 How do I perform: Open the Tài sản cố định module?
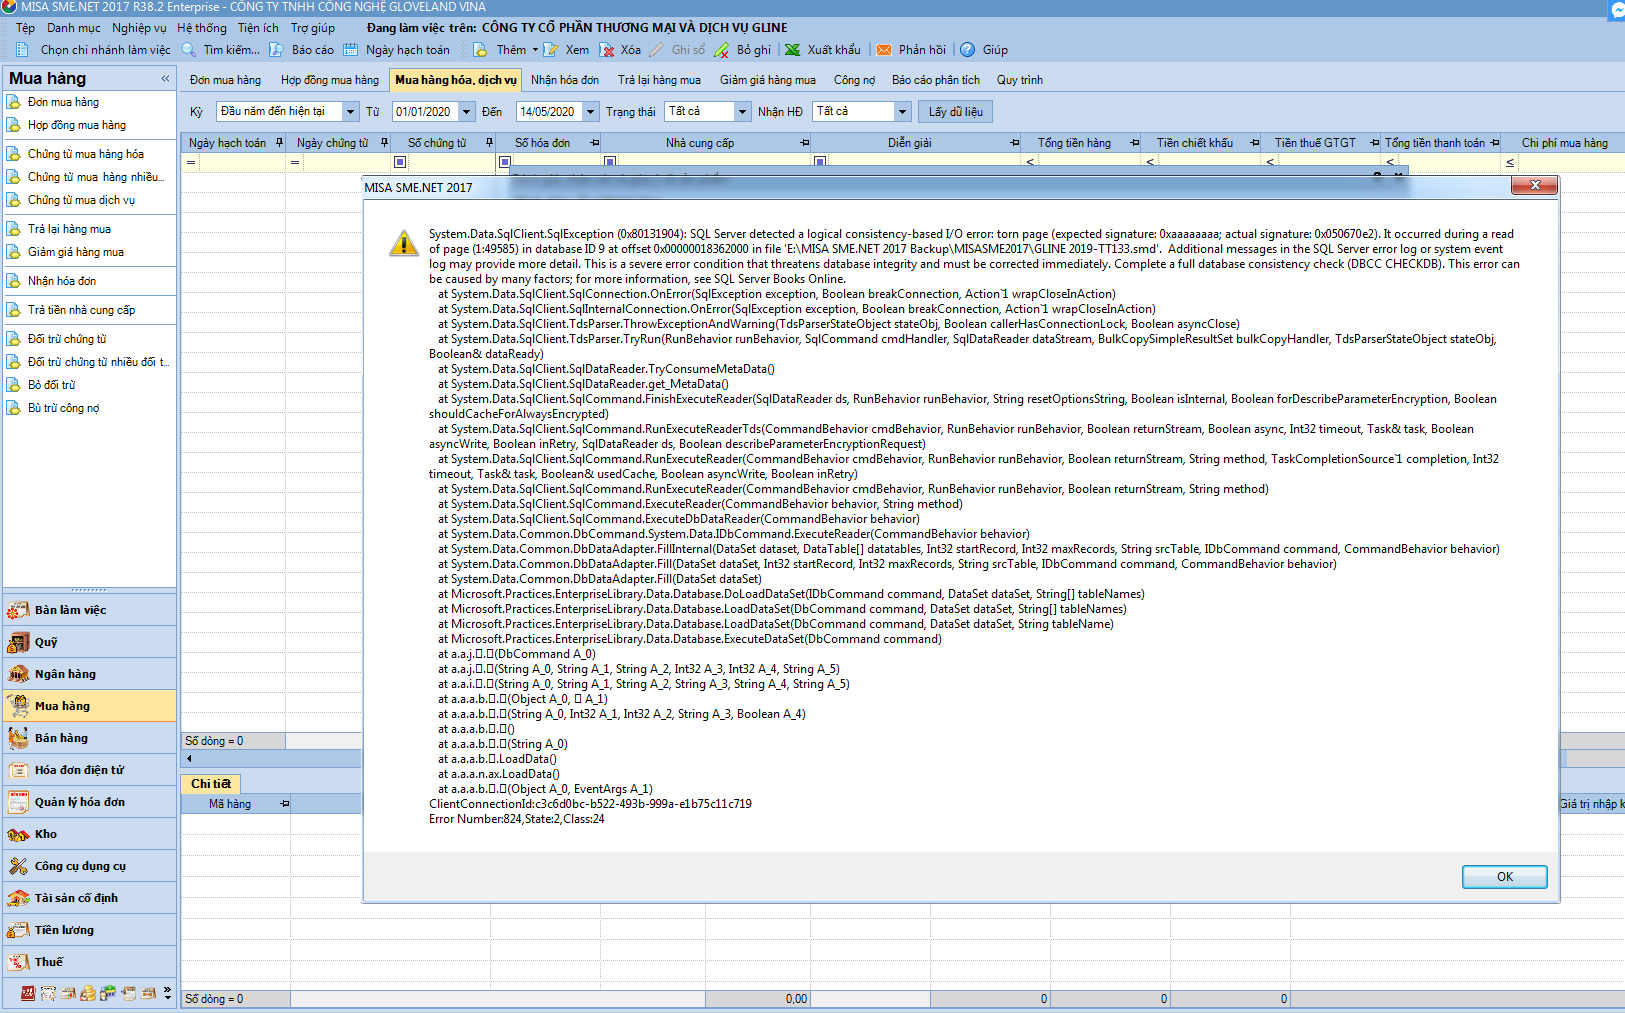click(90, 898)
